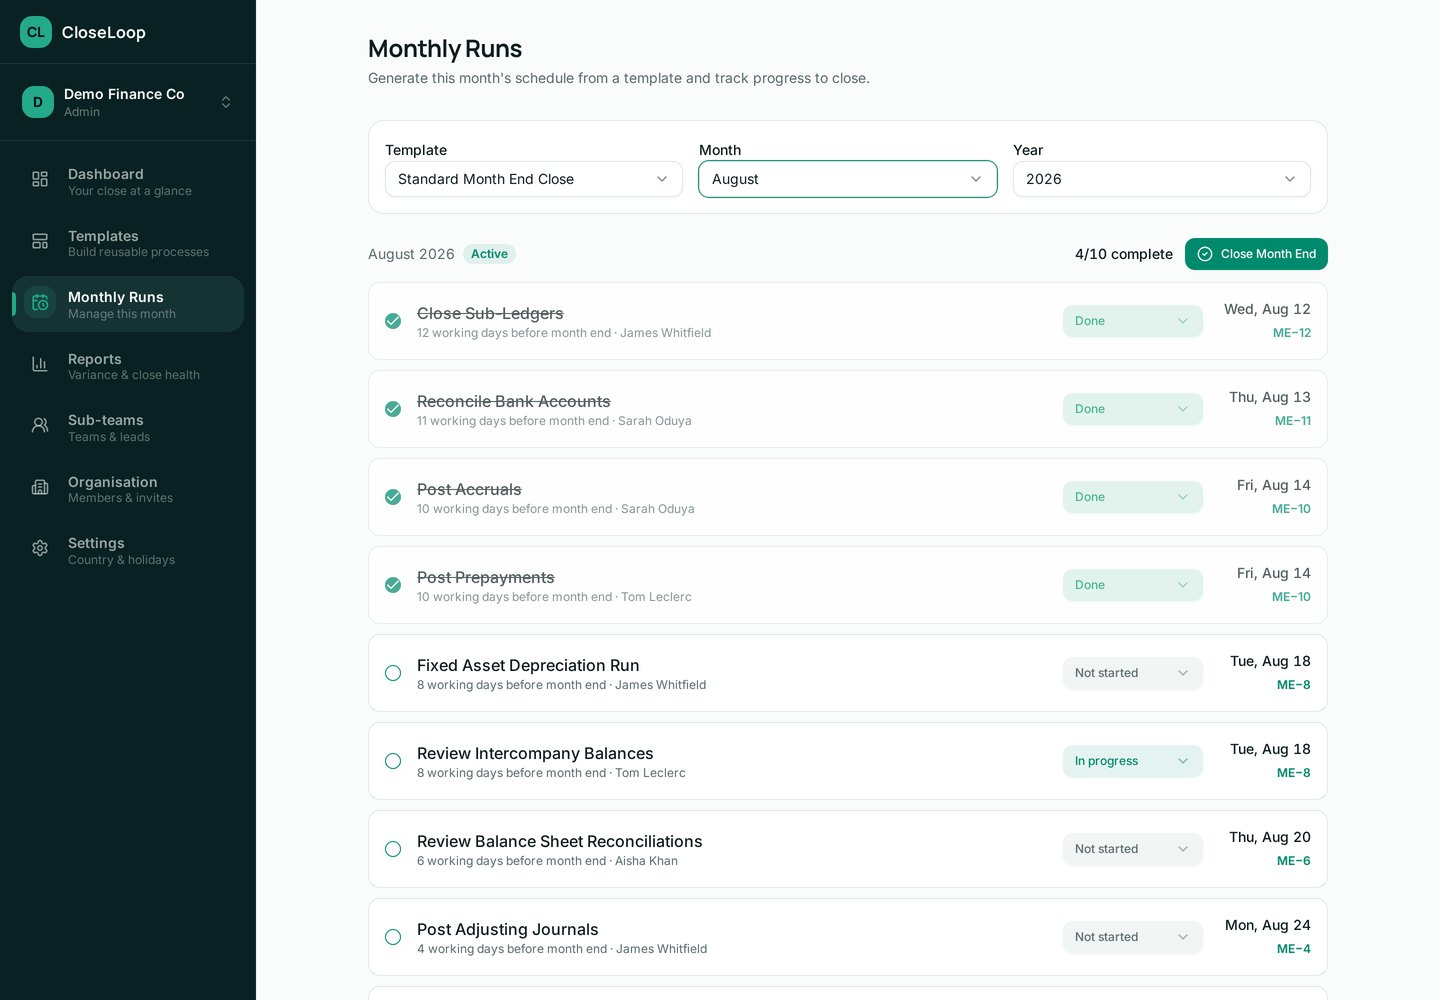Select Monthly Runs in the sidebar
This screenshot has width=1440, height=1000.
tap(128, 304)
